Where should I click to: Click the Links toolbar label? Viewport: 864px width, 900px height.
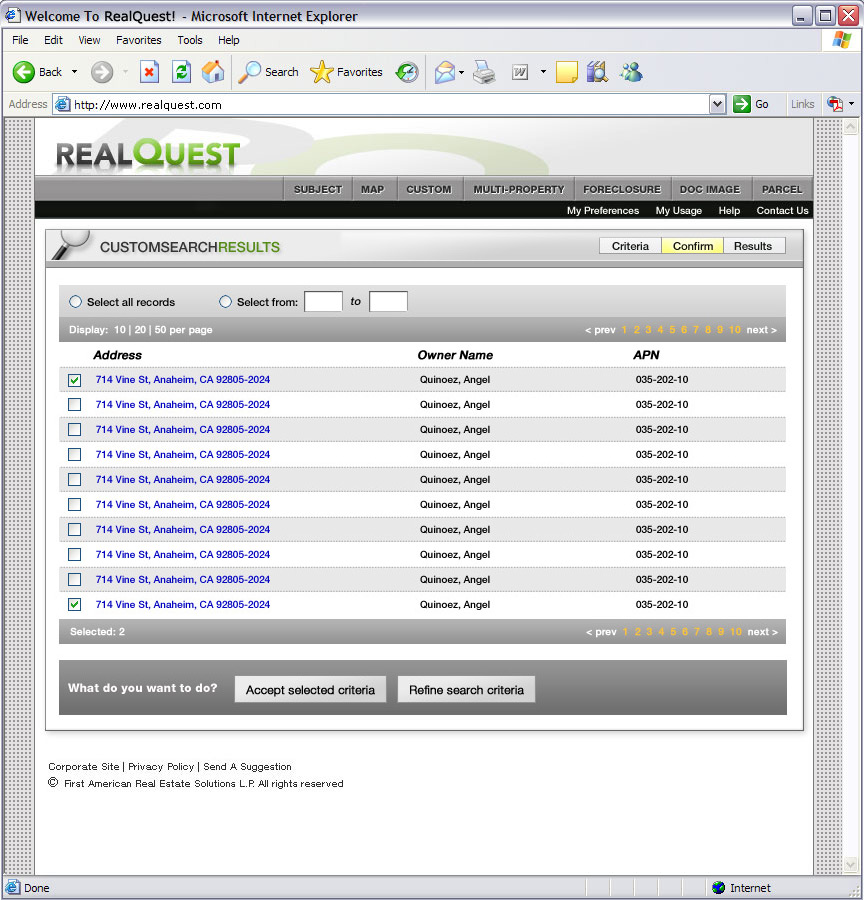click(802, 104)
